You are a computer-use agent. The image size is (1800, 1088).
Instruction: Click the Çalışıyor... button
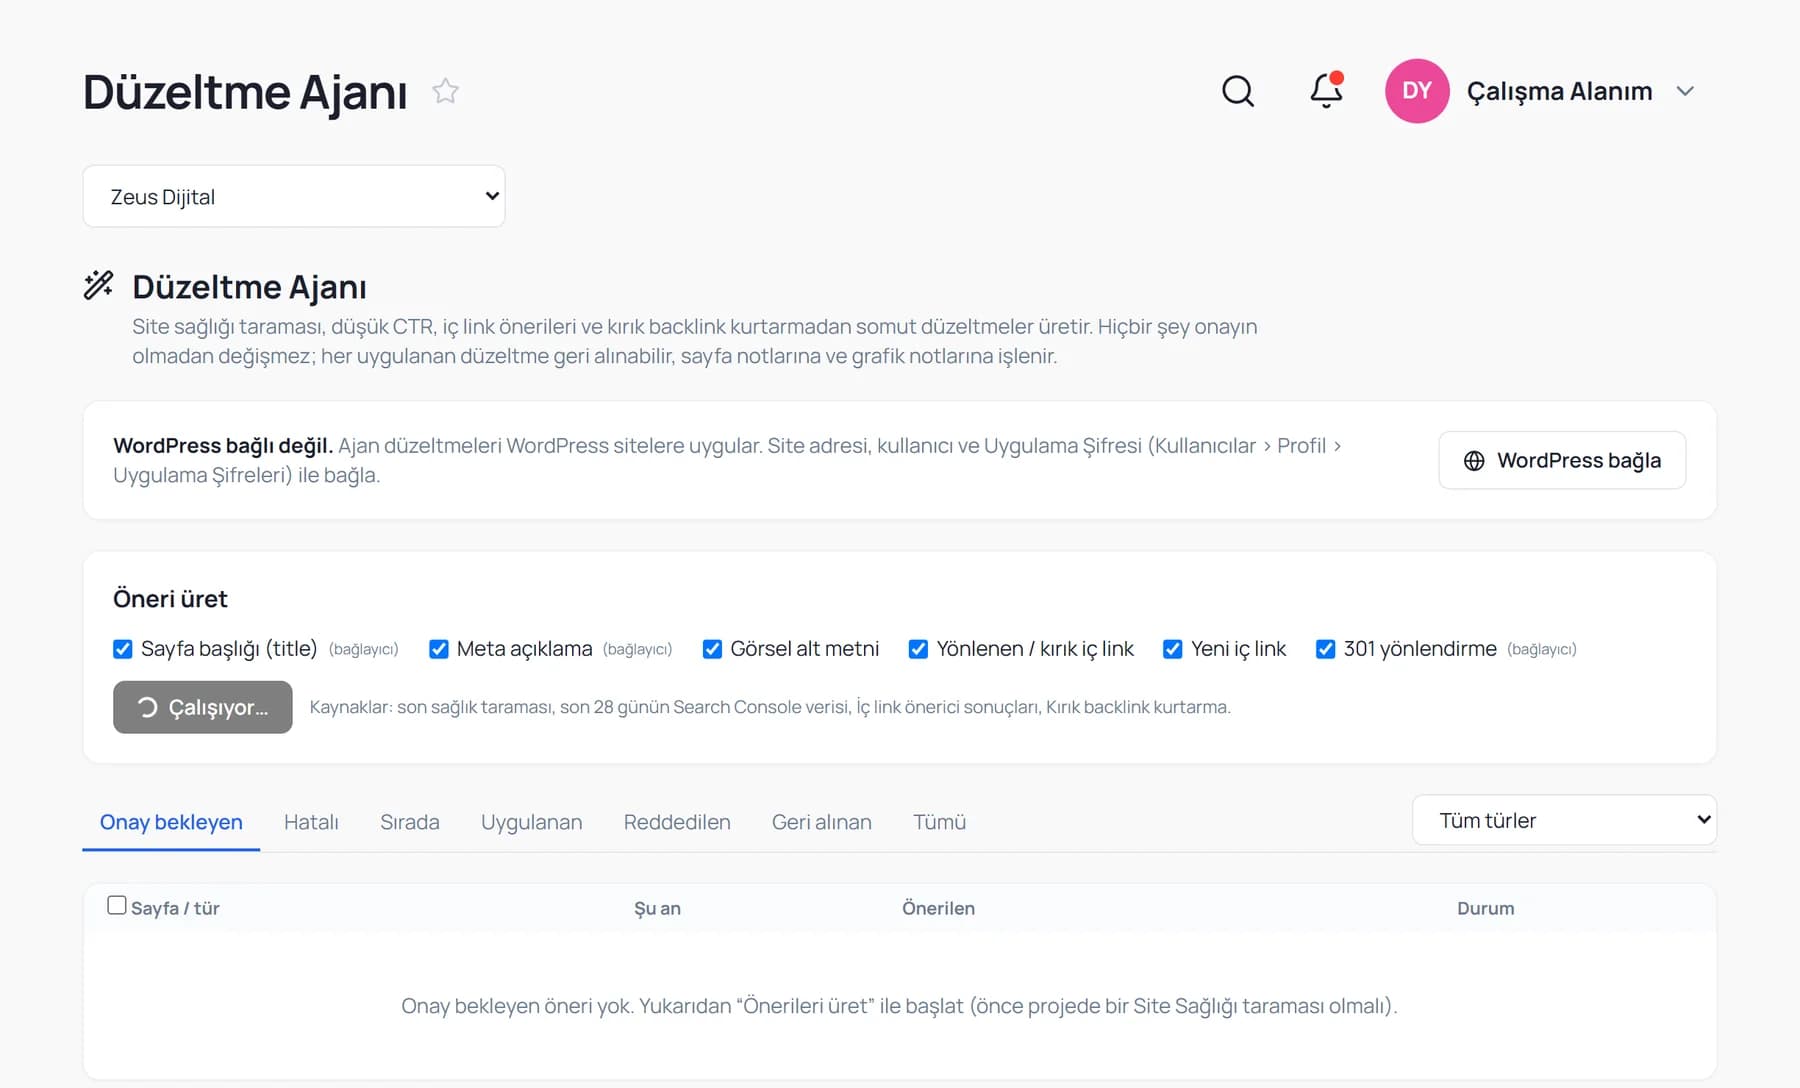[x=203, y=707]
